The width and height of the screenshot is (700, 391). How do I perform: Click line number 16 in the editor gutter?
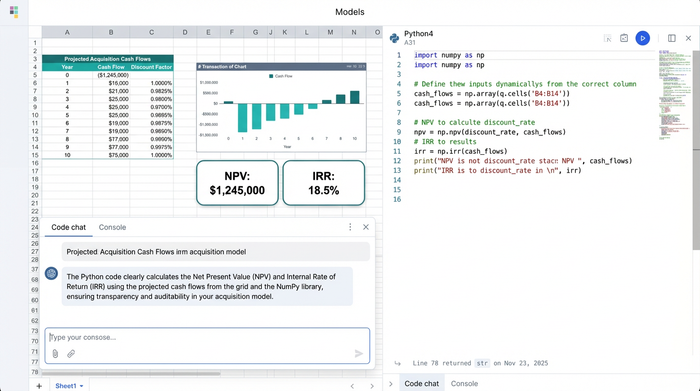click(397, 199)
